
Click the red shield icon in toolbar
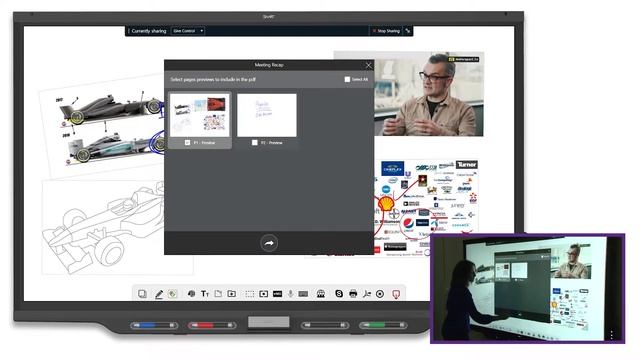pyautogui.click(x=396, y=294)
